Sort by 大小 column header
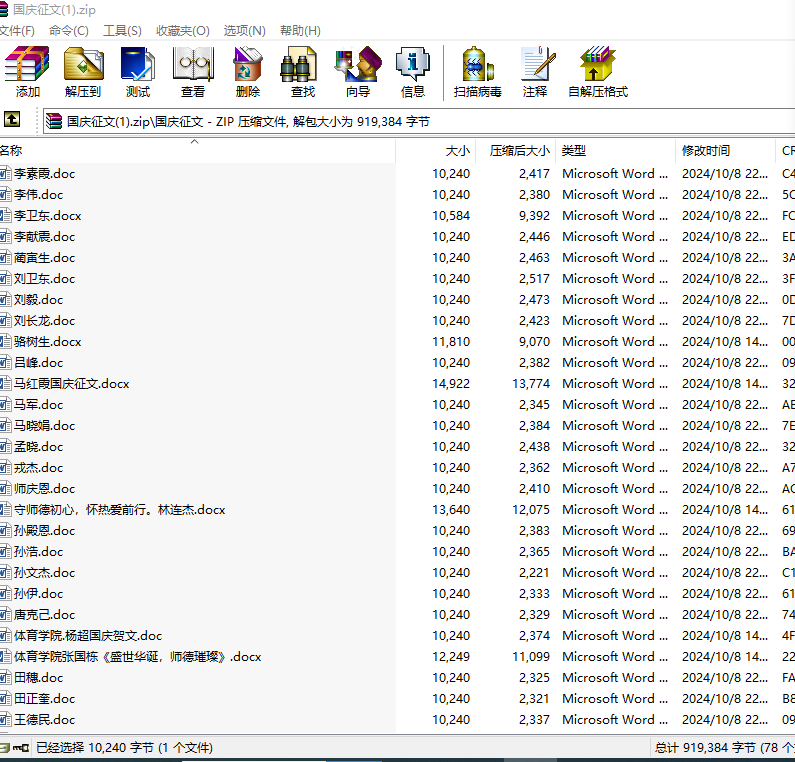 [435, 151]
